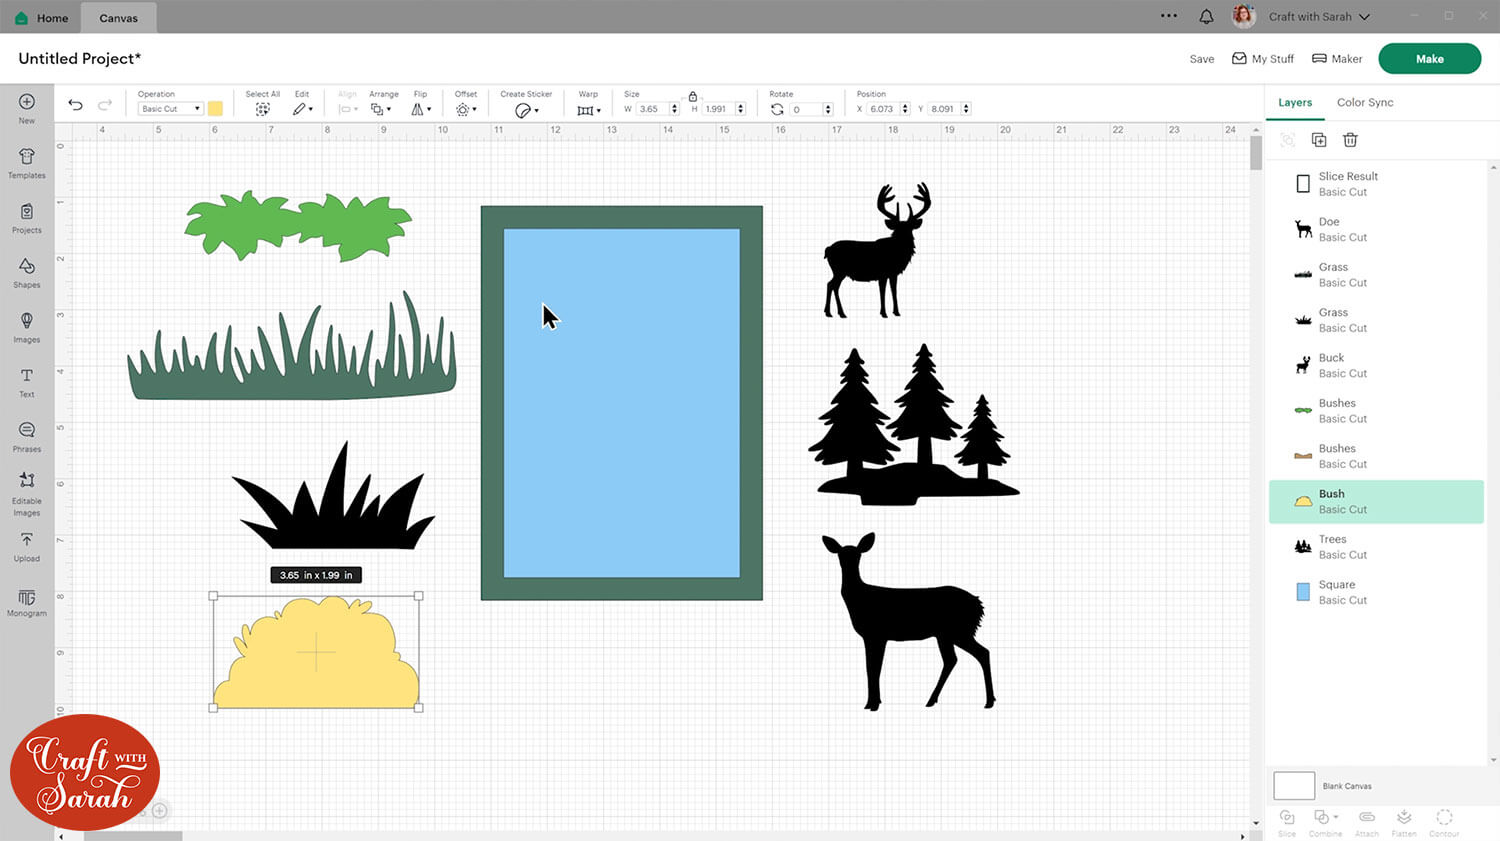1500x841 pixels.
Task: Go to the Home tab
Action: [42, 18]
